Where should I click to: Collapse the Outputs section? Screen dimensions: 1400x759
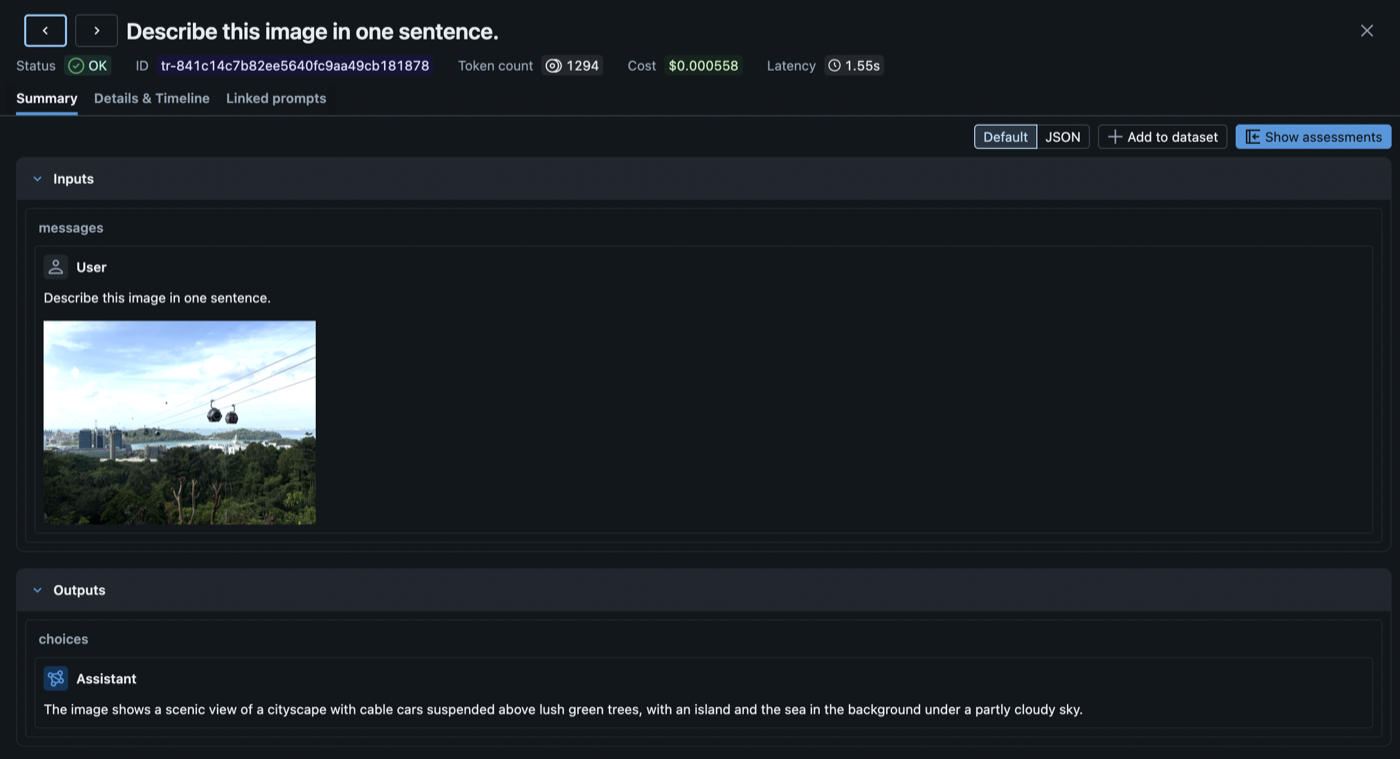(x=38, y=590)
